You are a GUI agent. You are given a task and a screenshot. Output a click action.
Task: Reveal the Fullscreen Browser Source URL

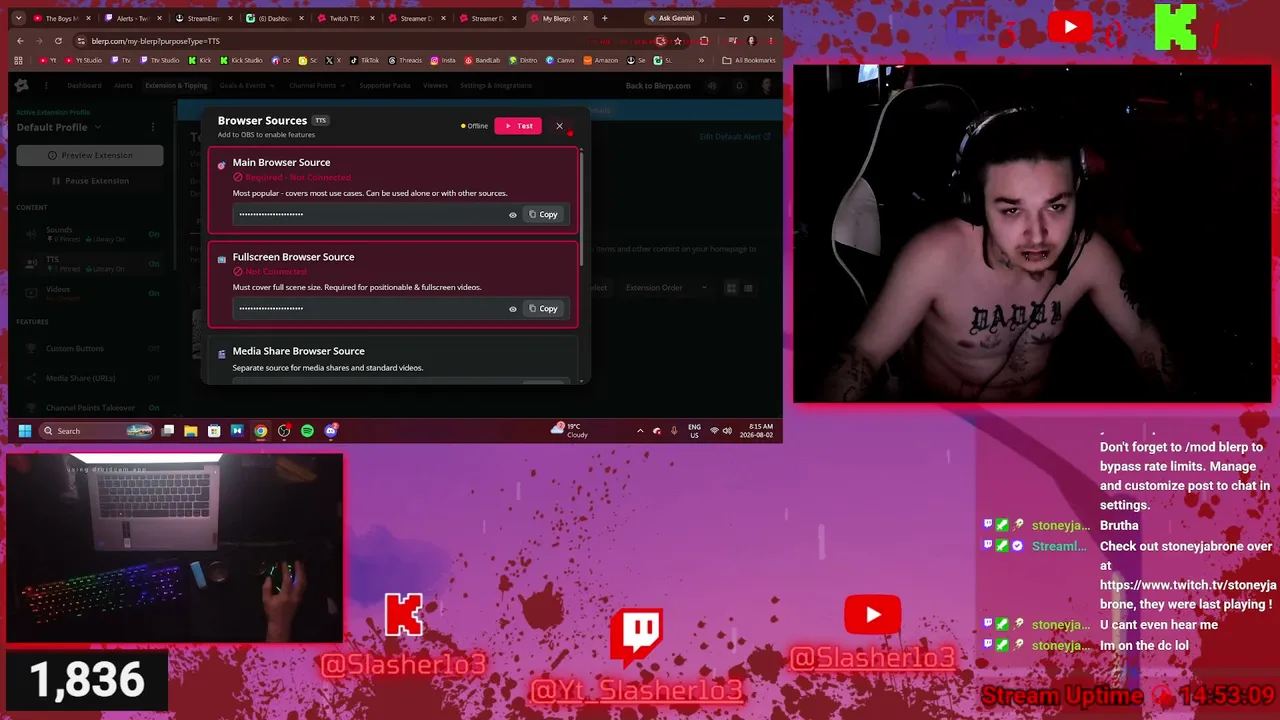[513, 309]
